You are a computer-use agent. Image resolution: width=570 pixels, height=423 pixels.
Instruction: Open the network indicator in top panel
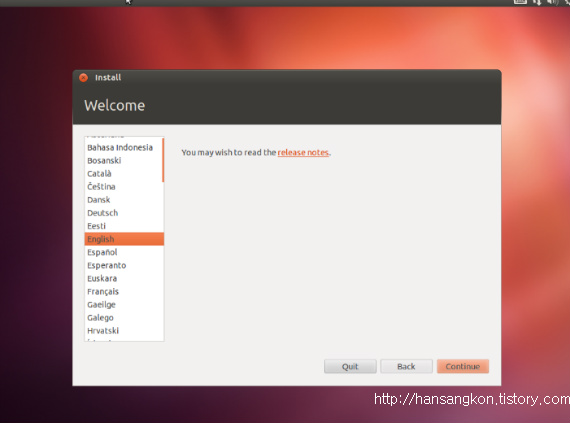(537, 2)
